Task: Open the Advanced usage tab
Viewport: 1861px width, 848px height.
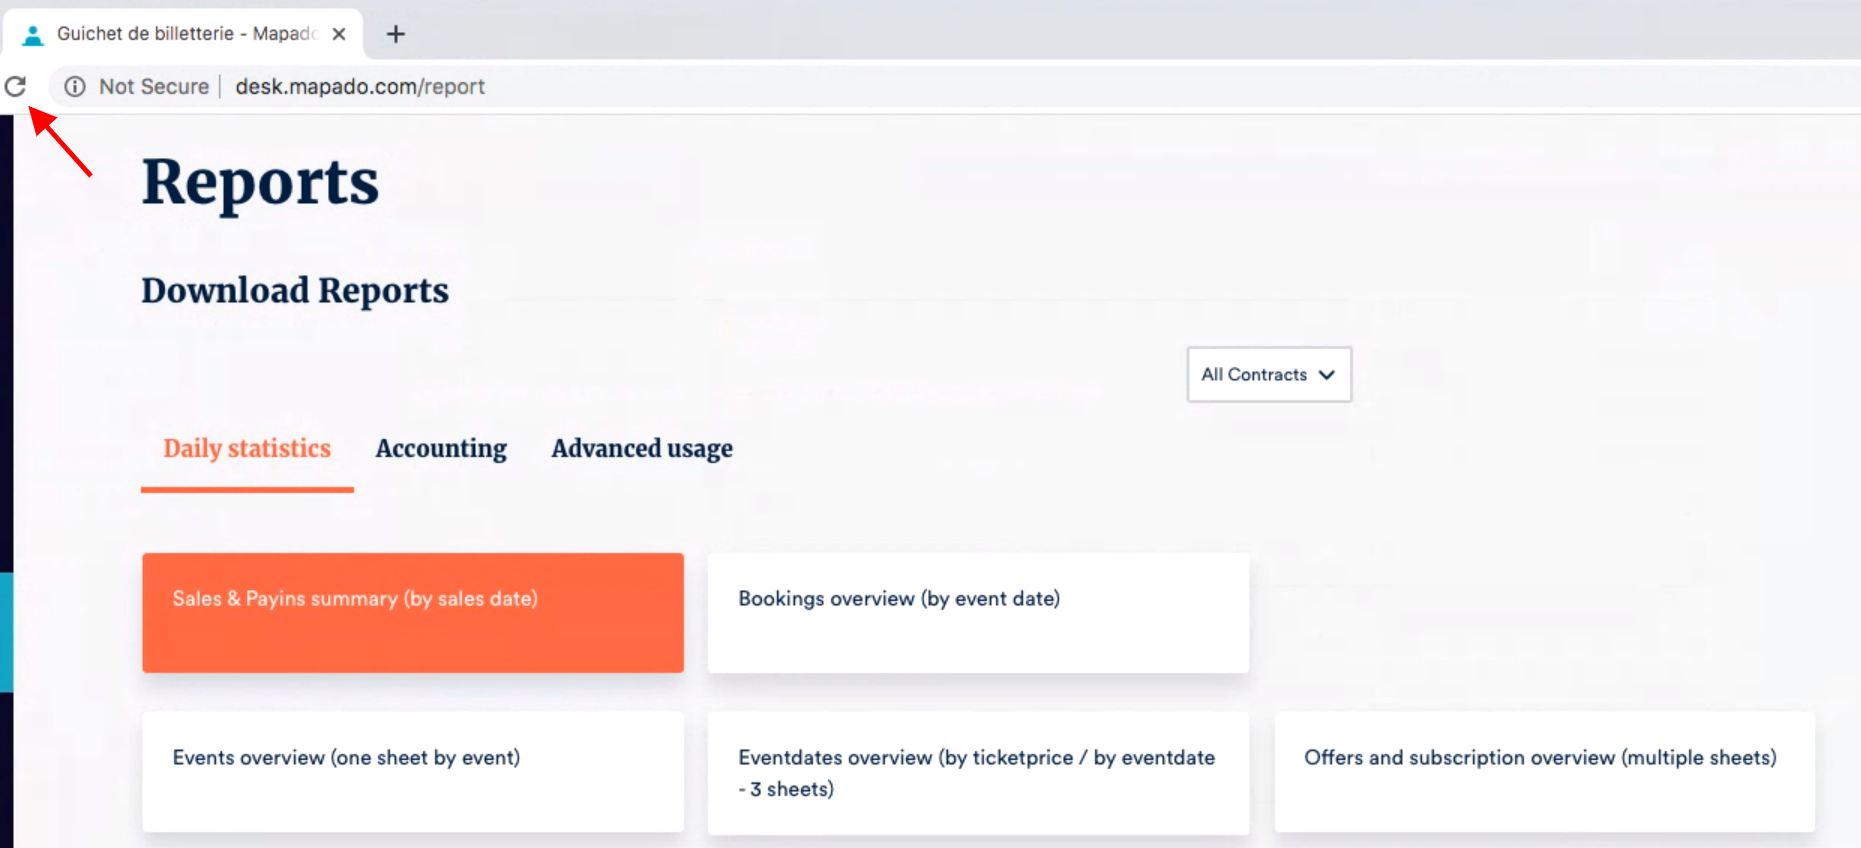Action: point(642,449)
